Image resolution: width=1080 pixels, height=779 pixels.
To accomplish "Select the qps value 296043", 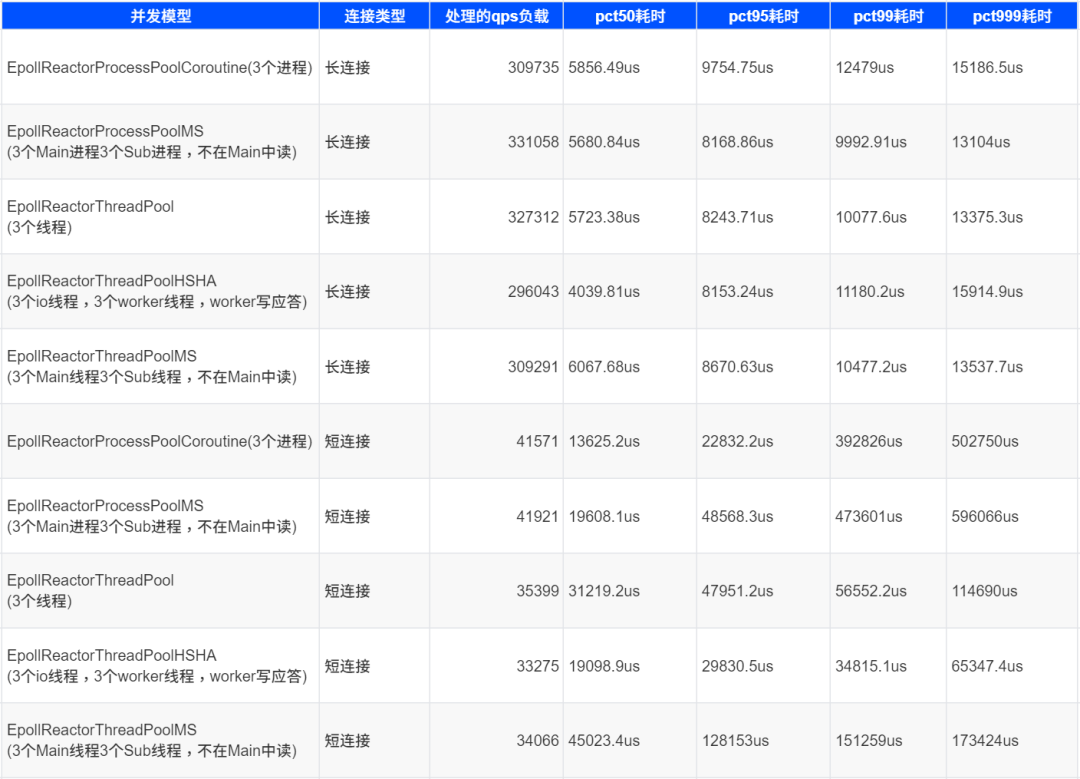I will point(533,291).
